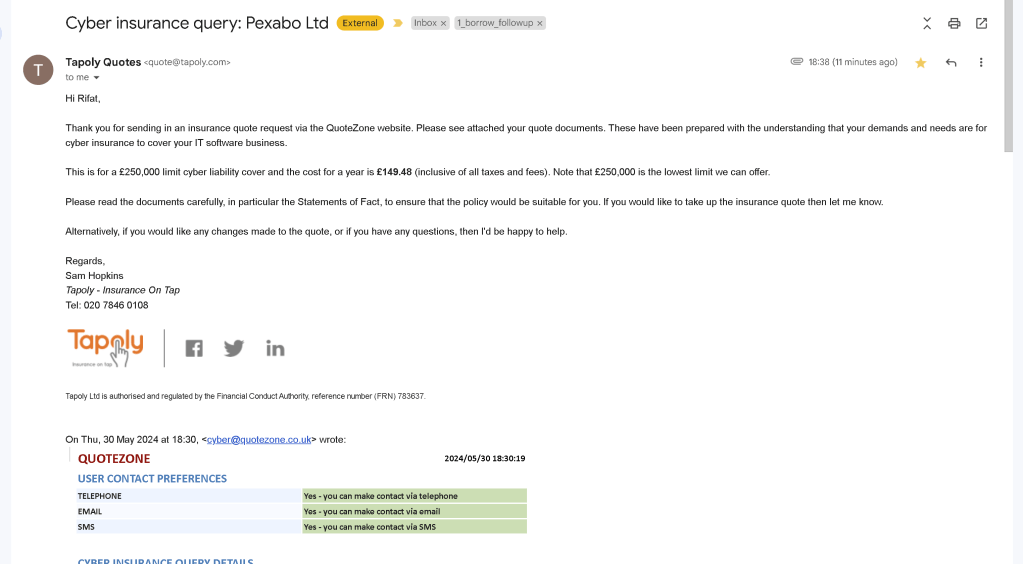Open Tapoly's LinkedIn icon link

point(275,349)
